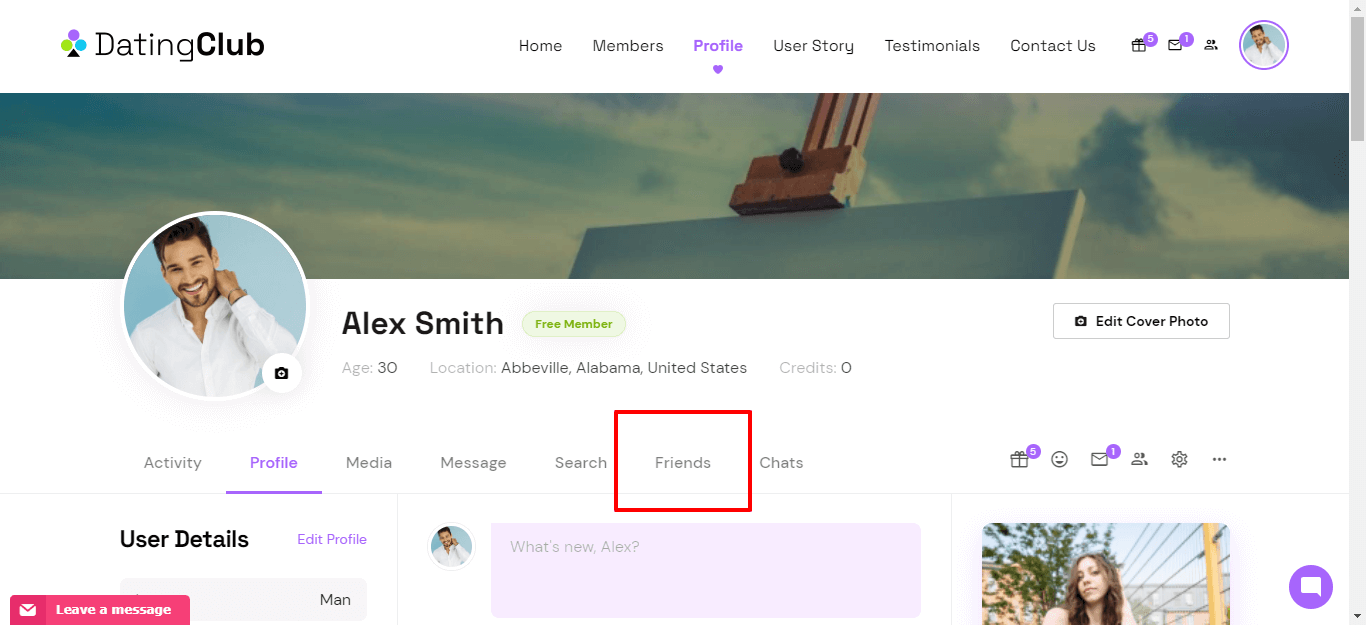Click camera icon on profile picture
Image resolution: width=1366 pixels, height=625 pixels.
pos(282,373)
